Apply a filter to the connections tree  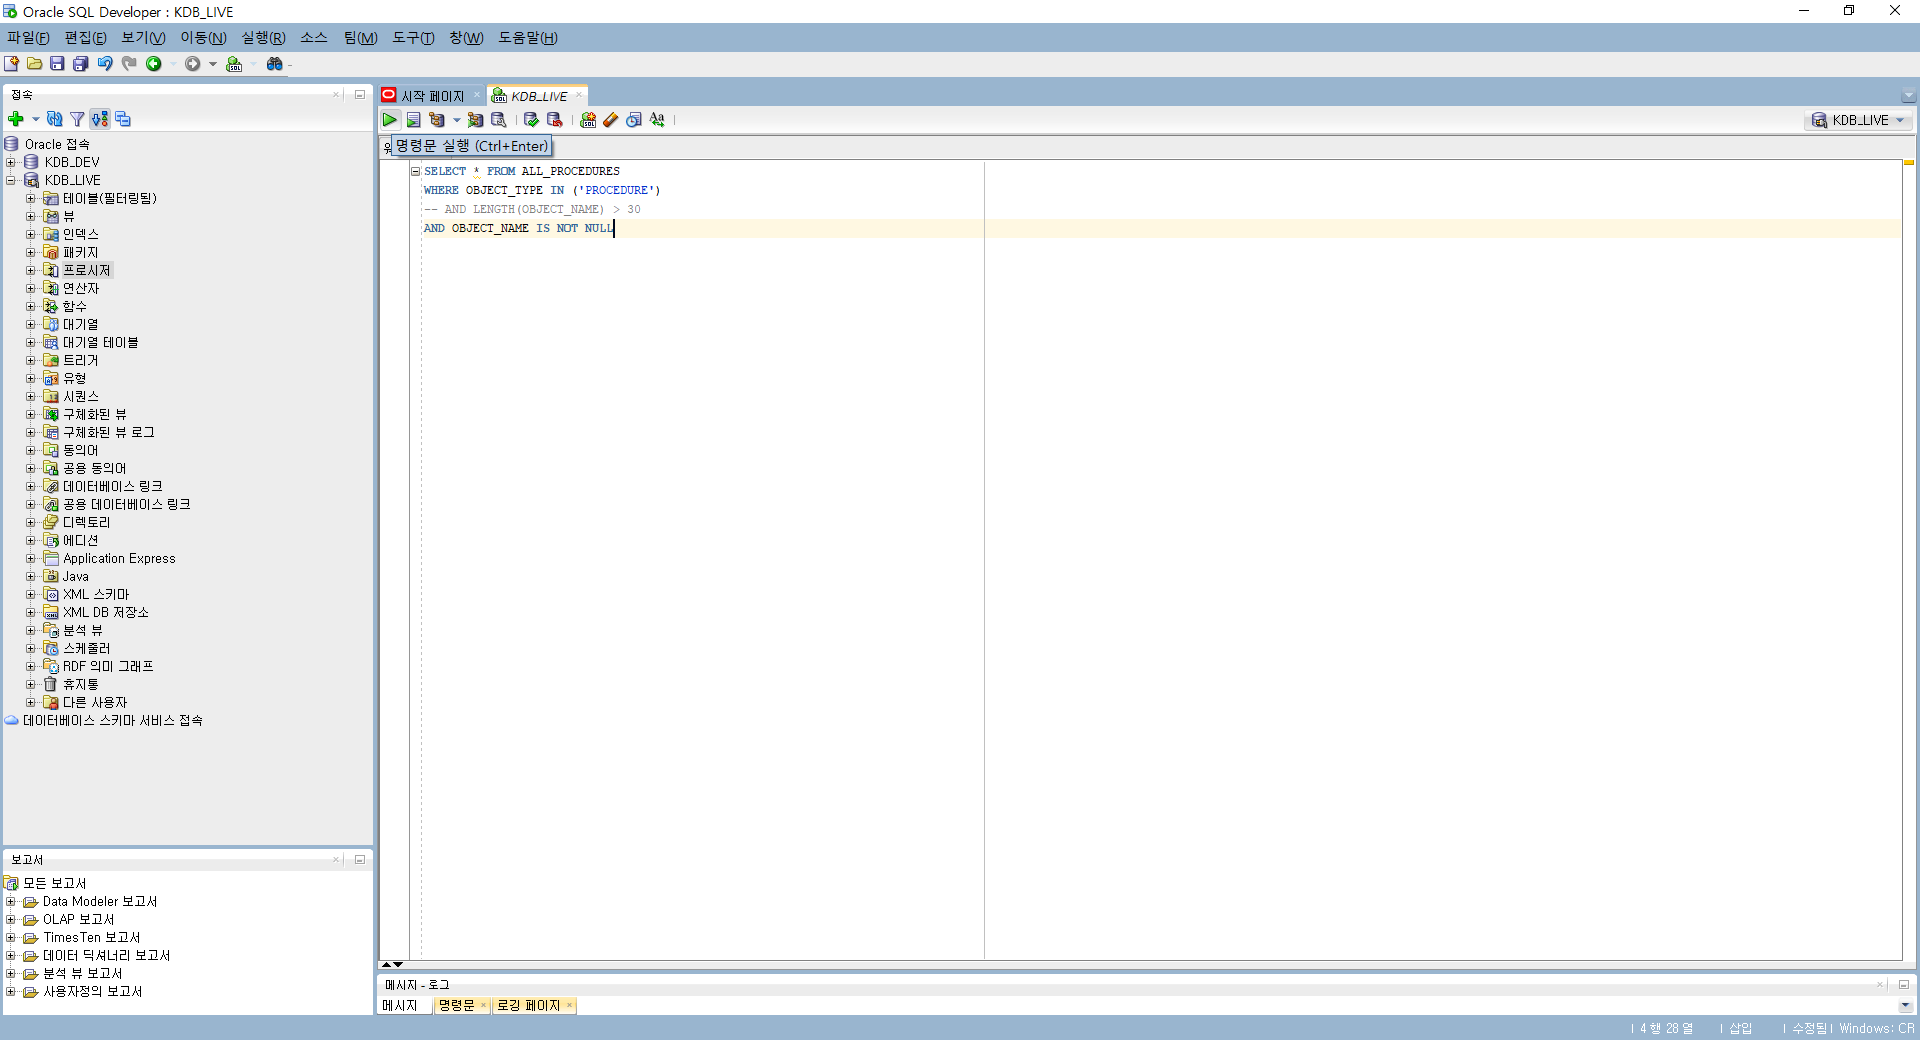coord(77,119)
